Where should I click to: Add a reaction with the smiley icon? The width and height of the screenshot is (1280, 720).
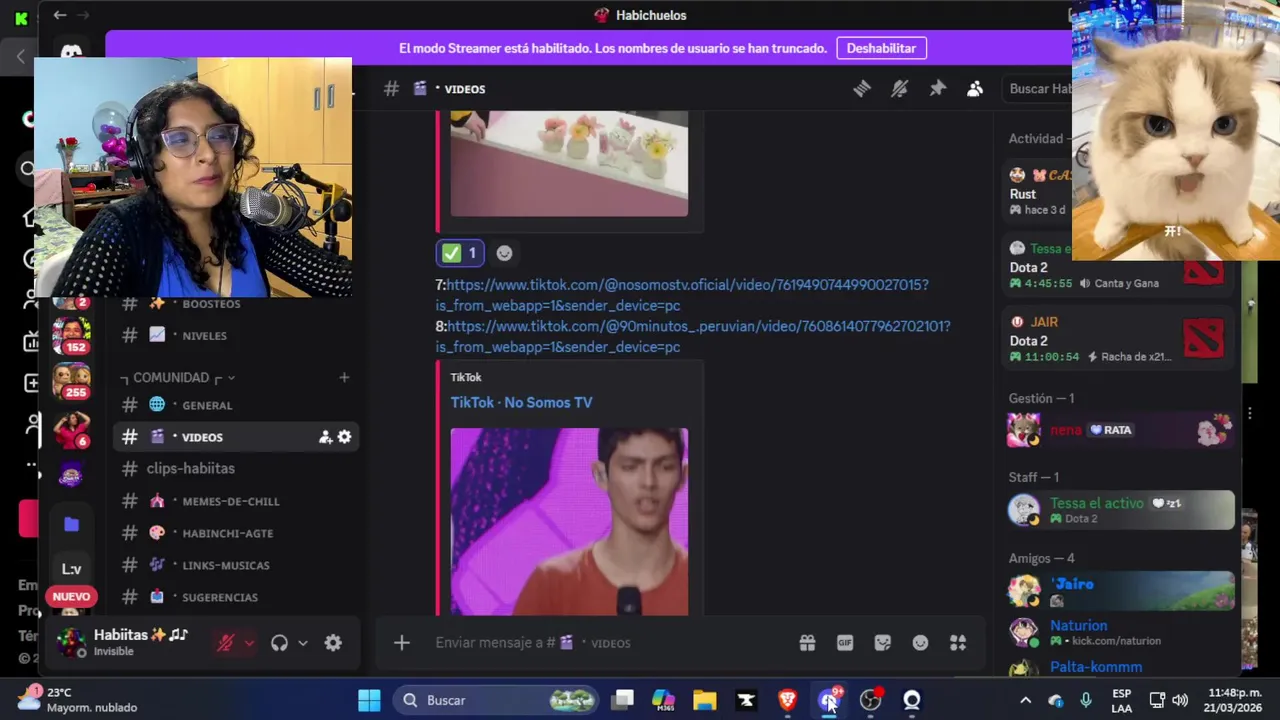pos(504,253)
